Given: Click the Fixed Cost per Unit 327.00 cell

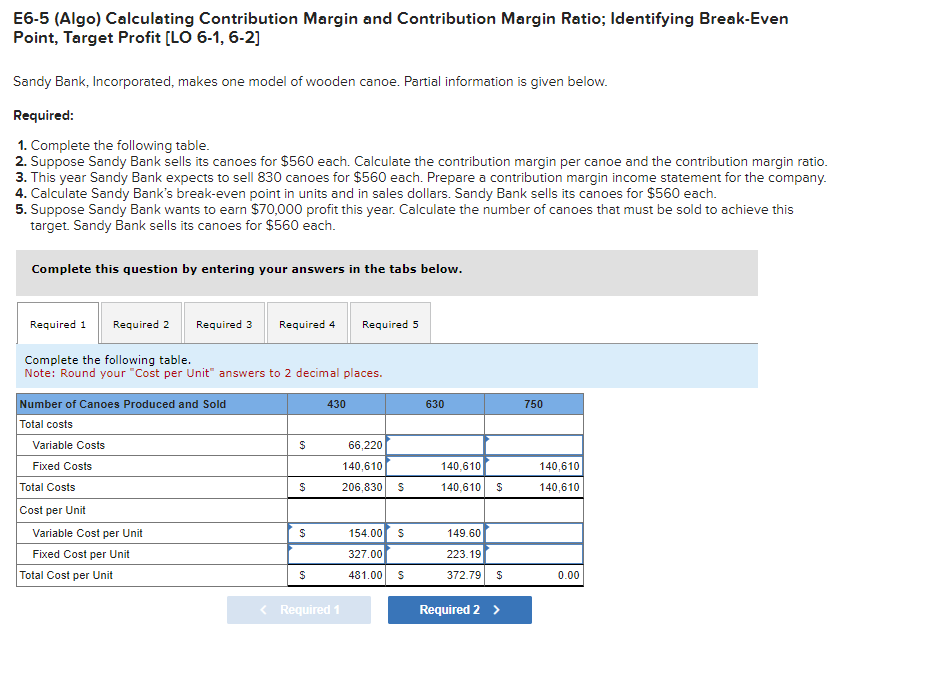Looking at the screenshot, I should click(x=335, y=554).
